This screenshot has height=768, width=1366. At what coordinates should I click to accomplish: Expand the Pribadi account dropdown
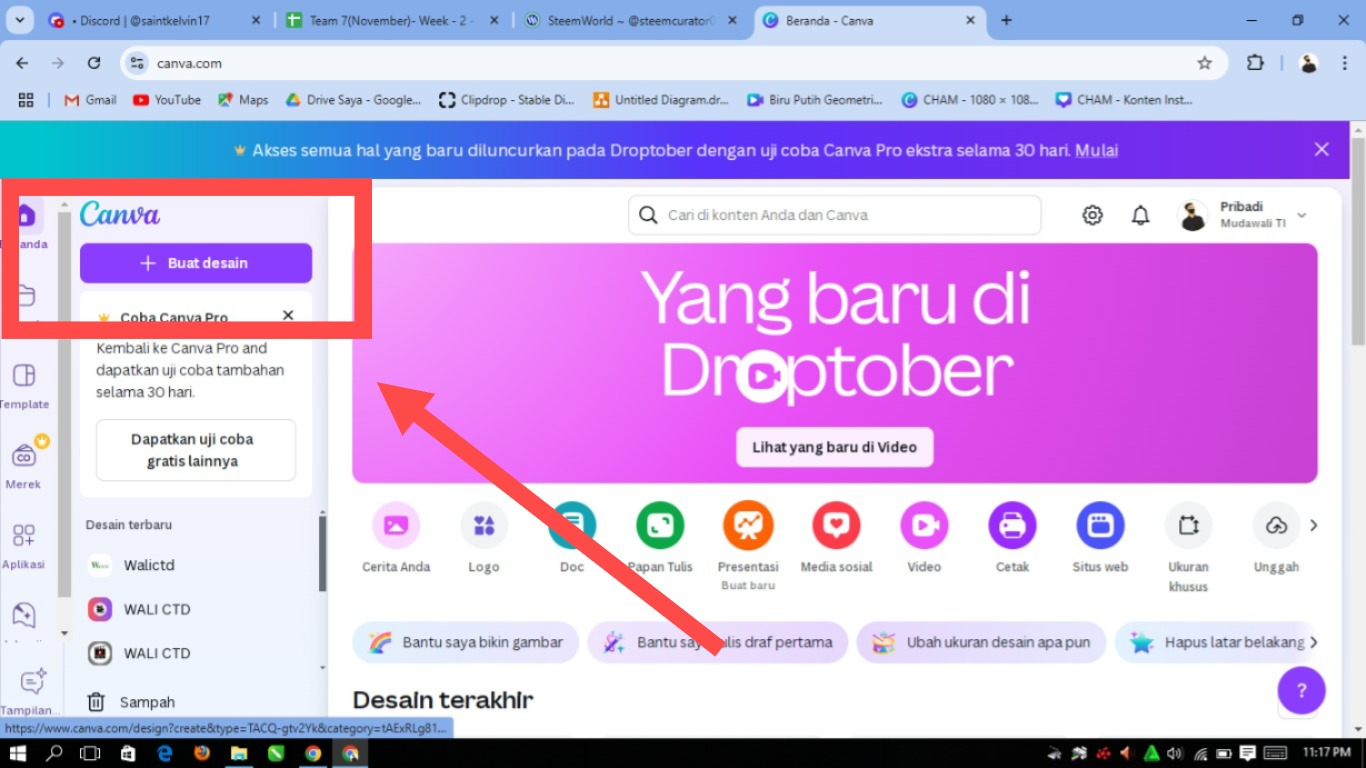(x=1302, y=215)
